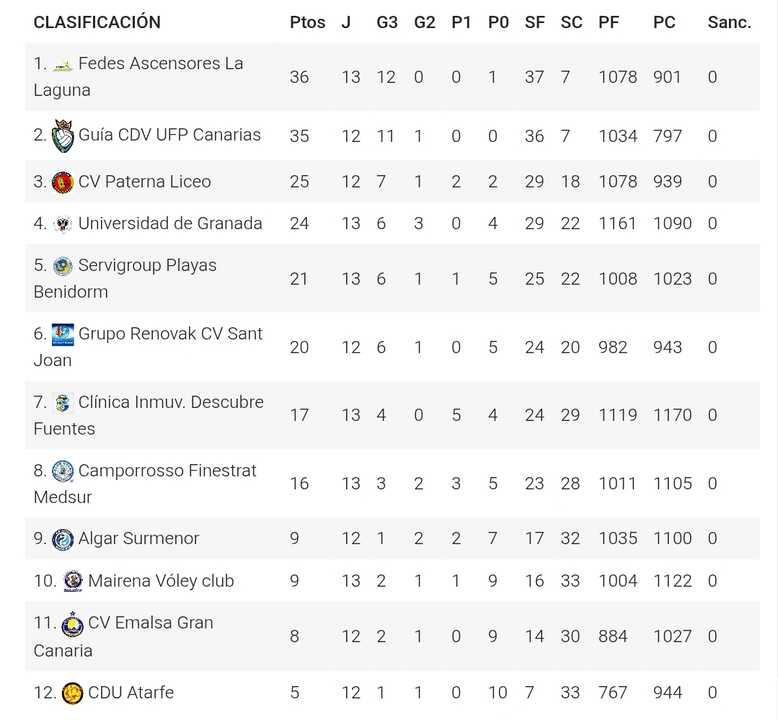The width and height of the screenshot is (778, 720).
Task: Click the CLASIFICACIÓN table header
Action: 97,22
